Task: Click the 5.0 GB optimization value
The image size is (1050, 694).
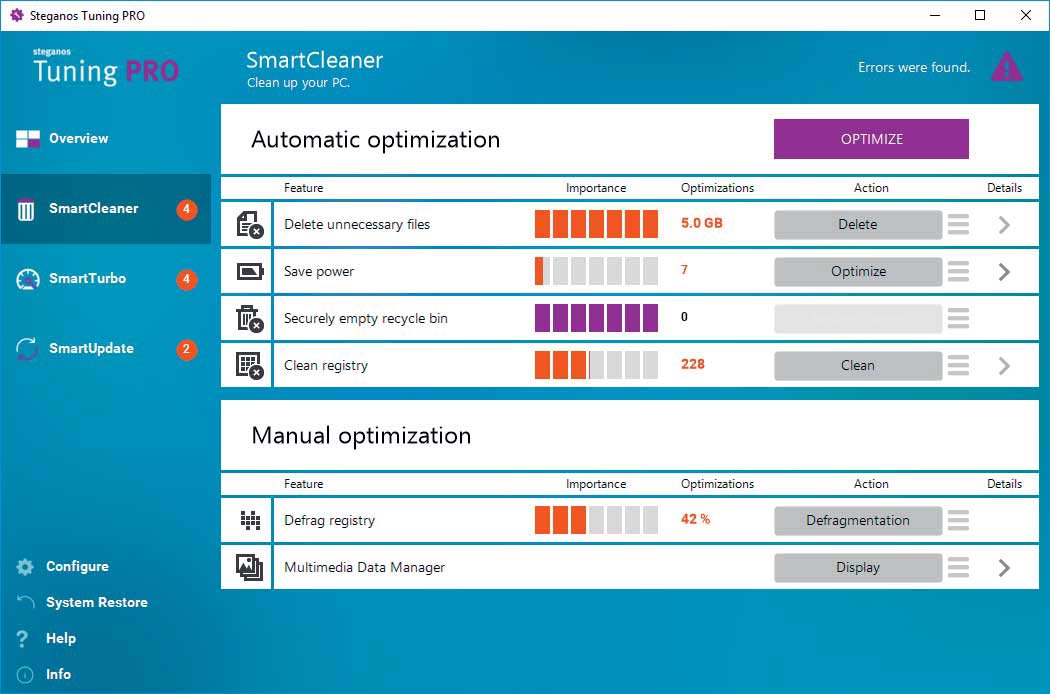Action: pyautogui.click(x=702, y=223)
